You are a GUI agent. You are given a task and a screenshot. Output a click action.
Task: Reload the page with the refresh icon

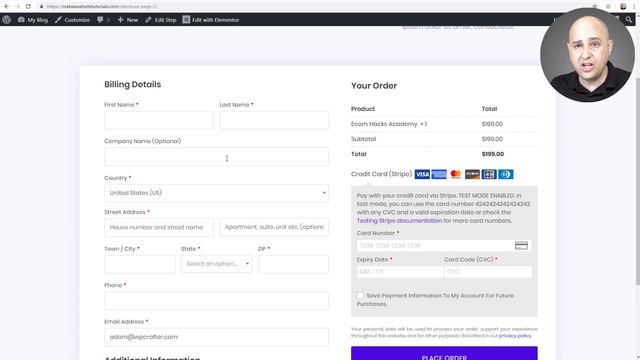pyautogui.click(x=28, y=7)
